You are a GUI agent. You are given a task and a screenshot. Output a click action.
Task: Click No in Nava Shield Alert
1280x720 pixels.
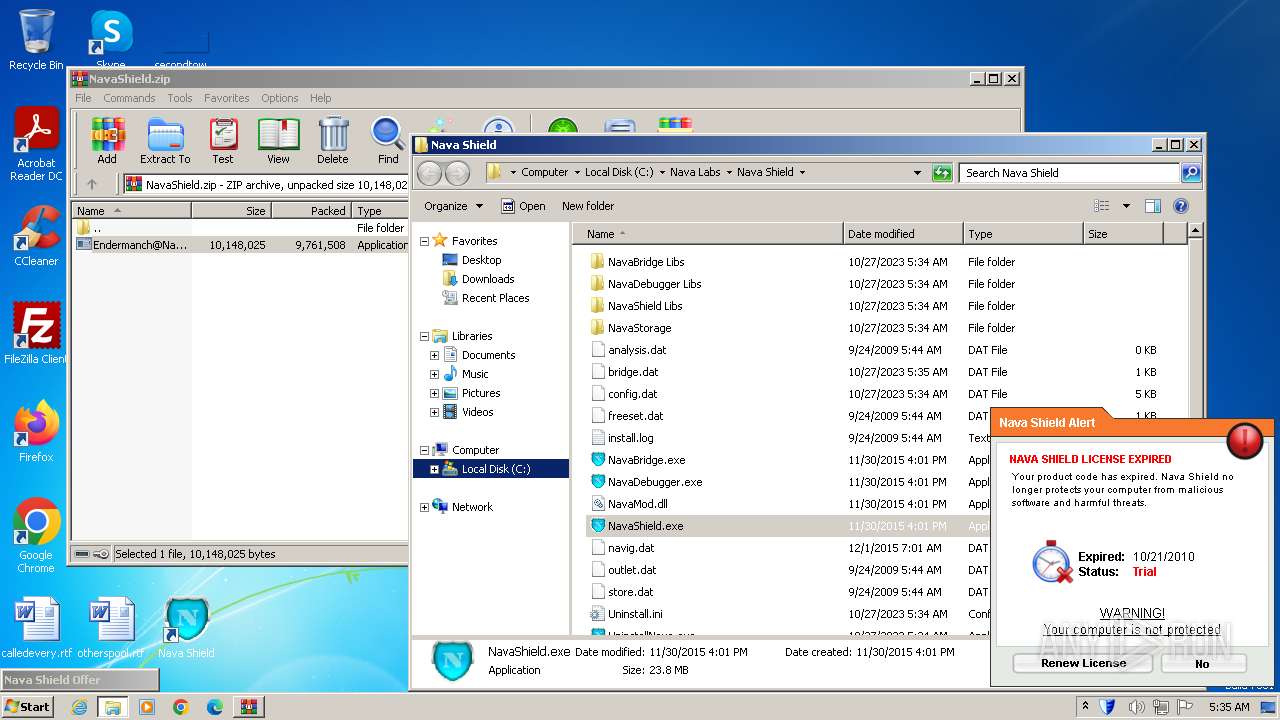pyautogui.click(x=1203, y=663)
